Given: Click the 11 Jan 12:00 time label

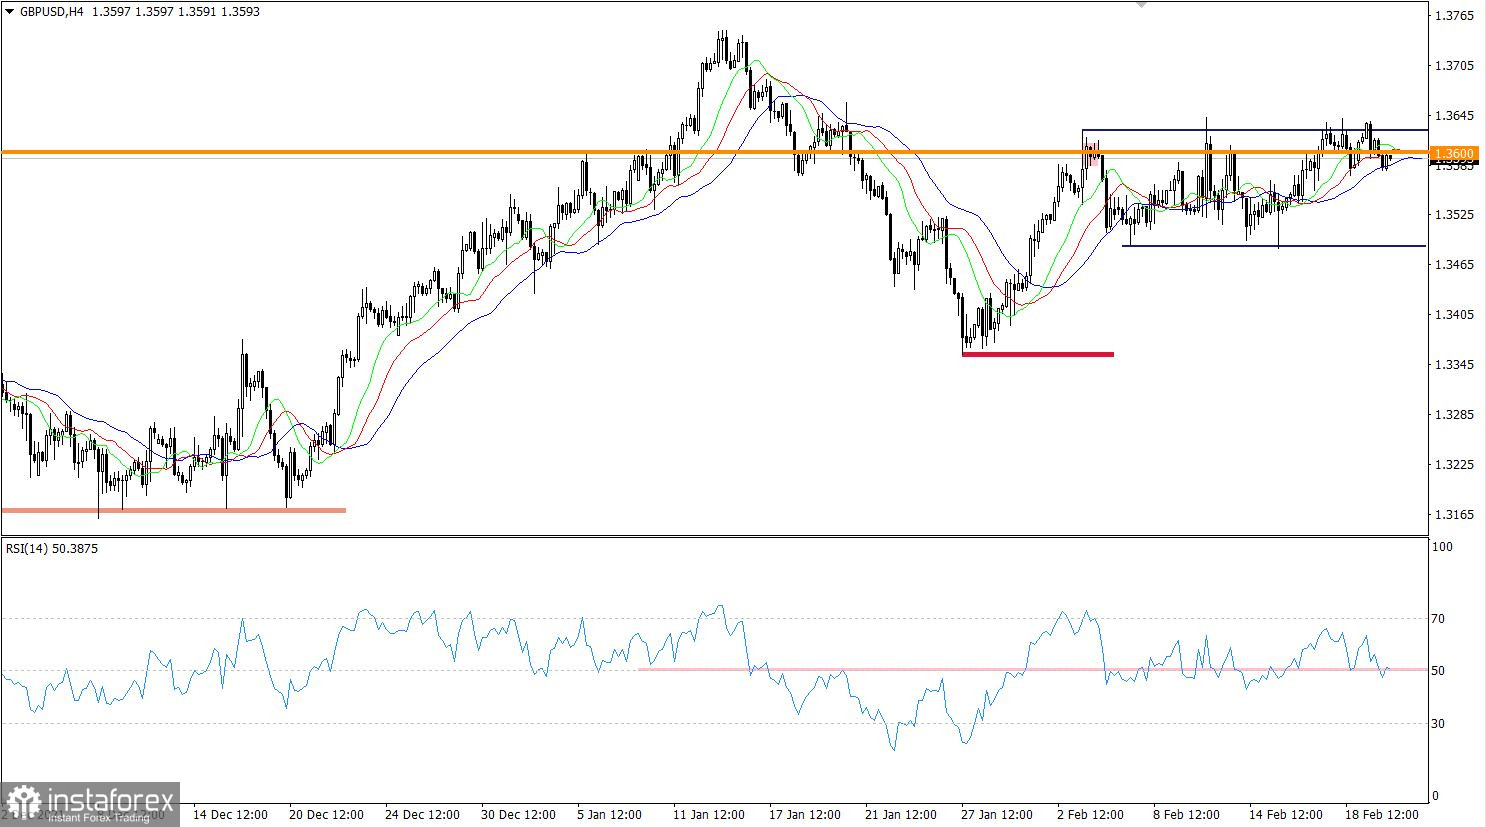Looking at the screenshot, I should point(709,814).
